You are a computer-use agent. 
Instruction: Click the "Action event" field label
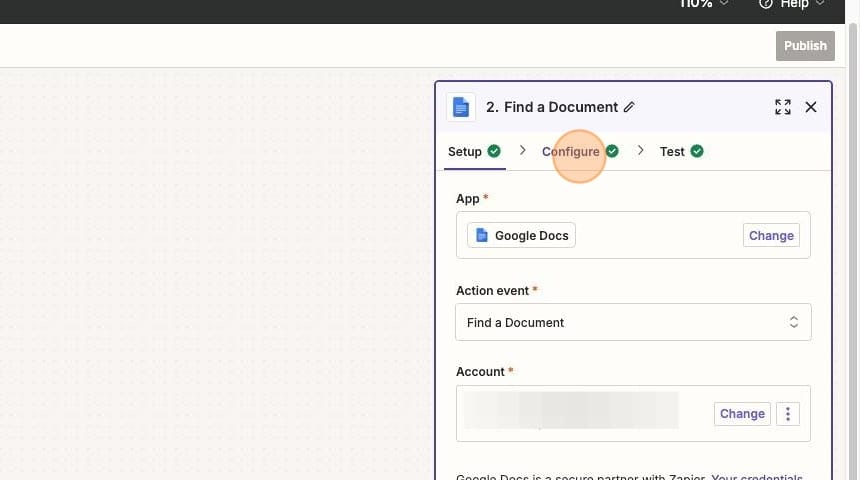click(492, 291)
